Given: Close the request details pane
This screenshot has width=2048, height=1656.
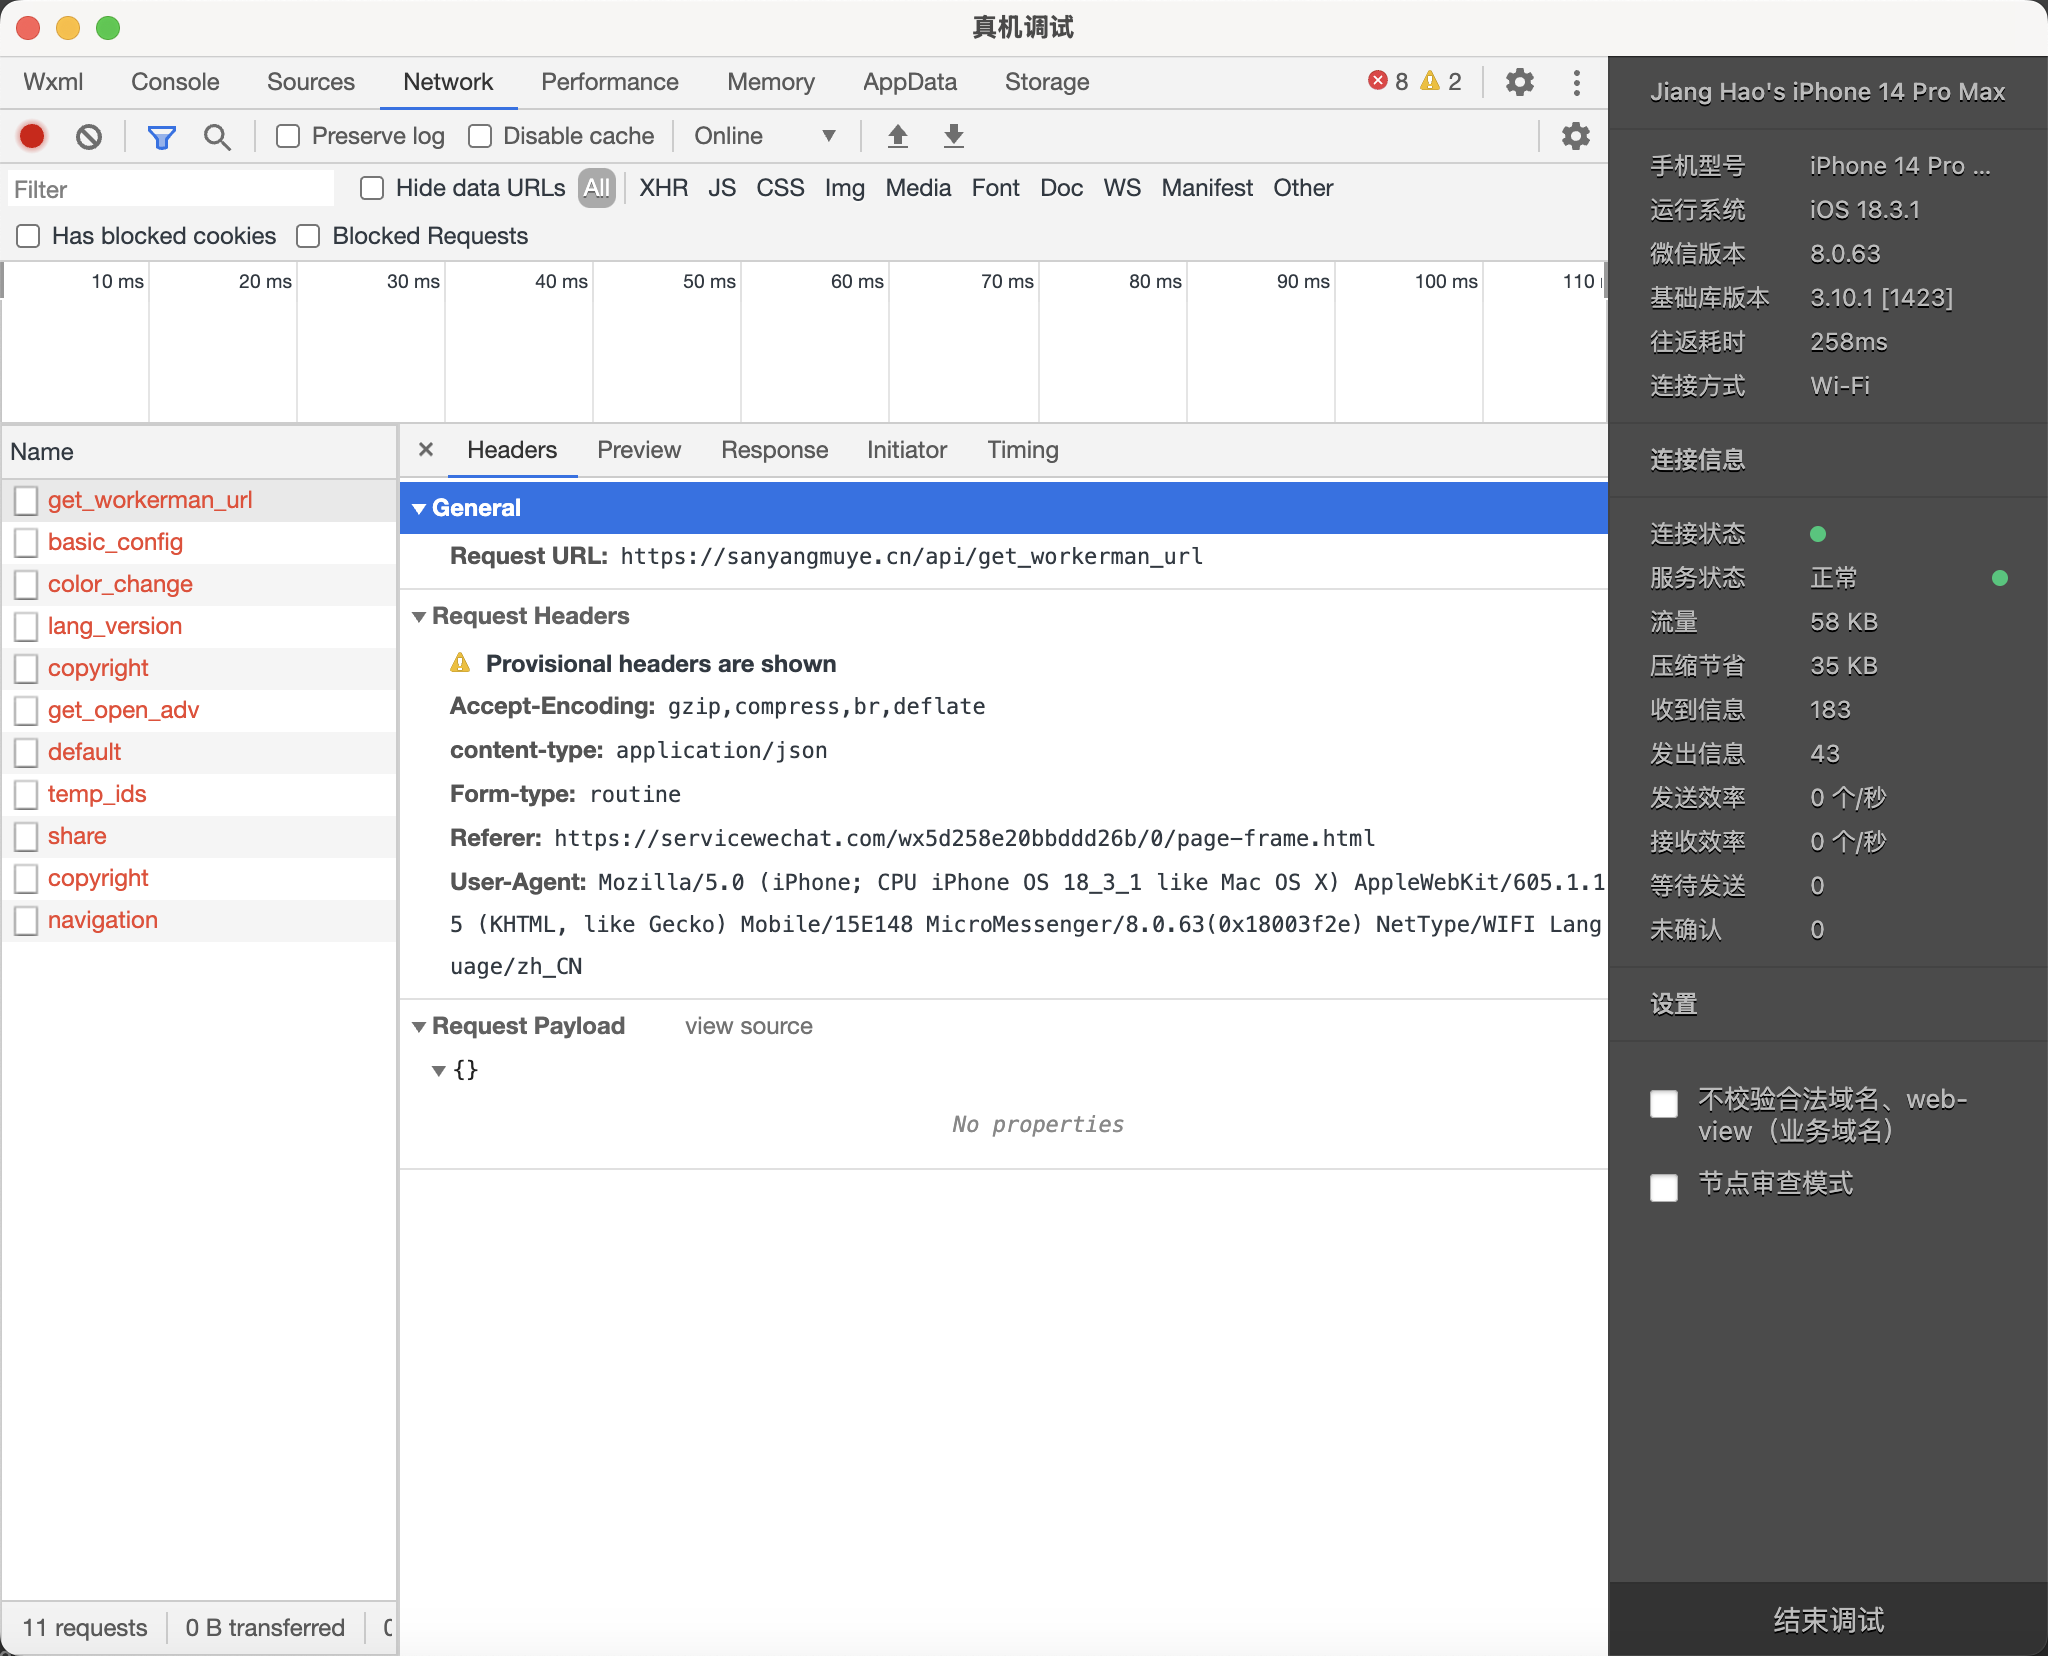Looking at the screenshot, I should coord(426,450).
